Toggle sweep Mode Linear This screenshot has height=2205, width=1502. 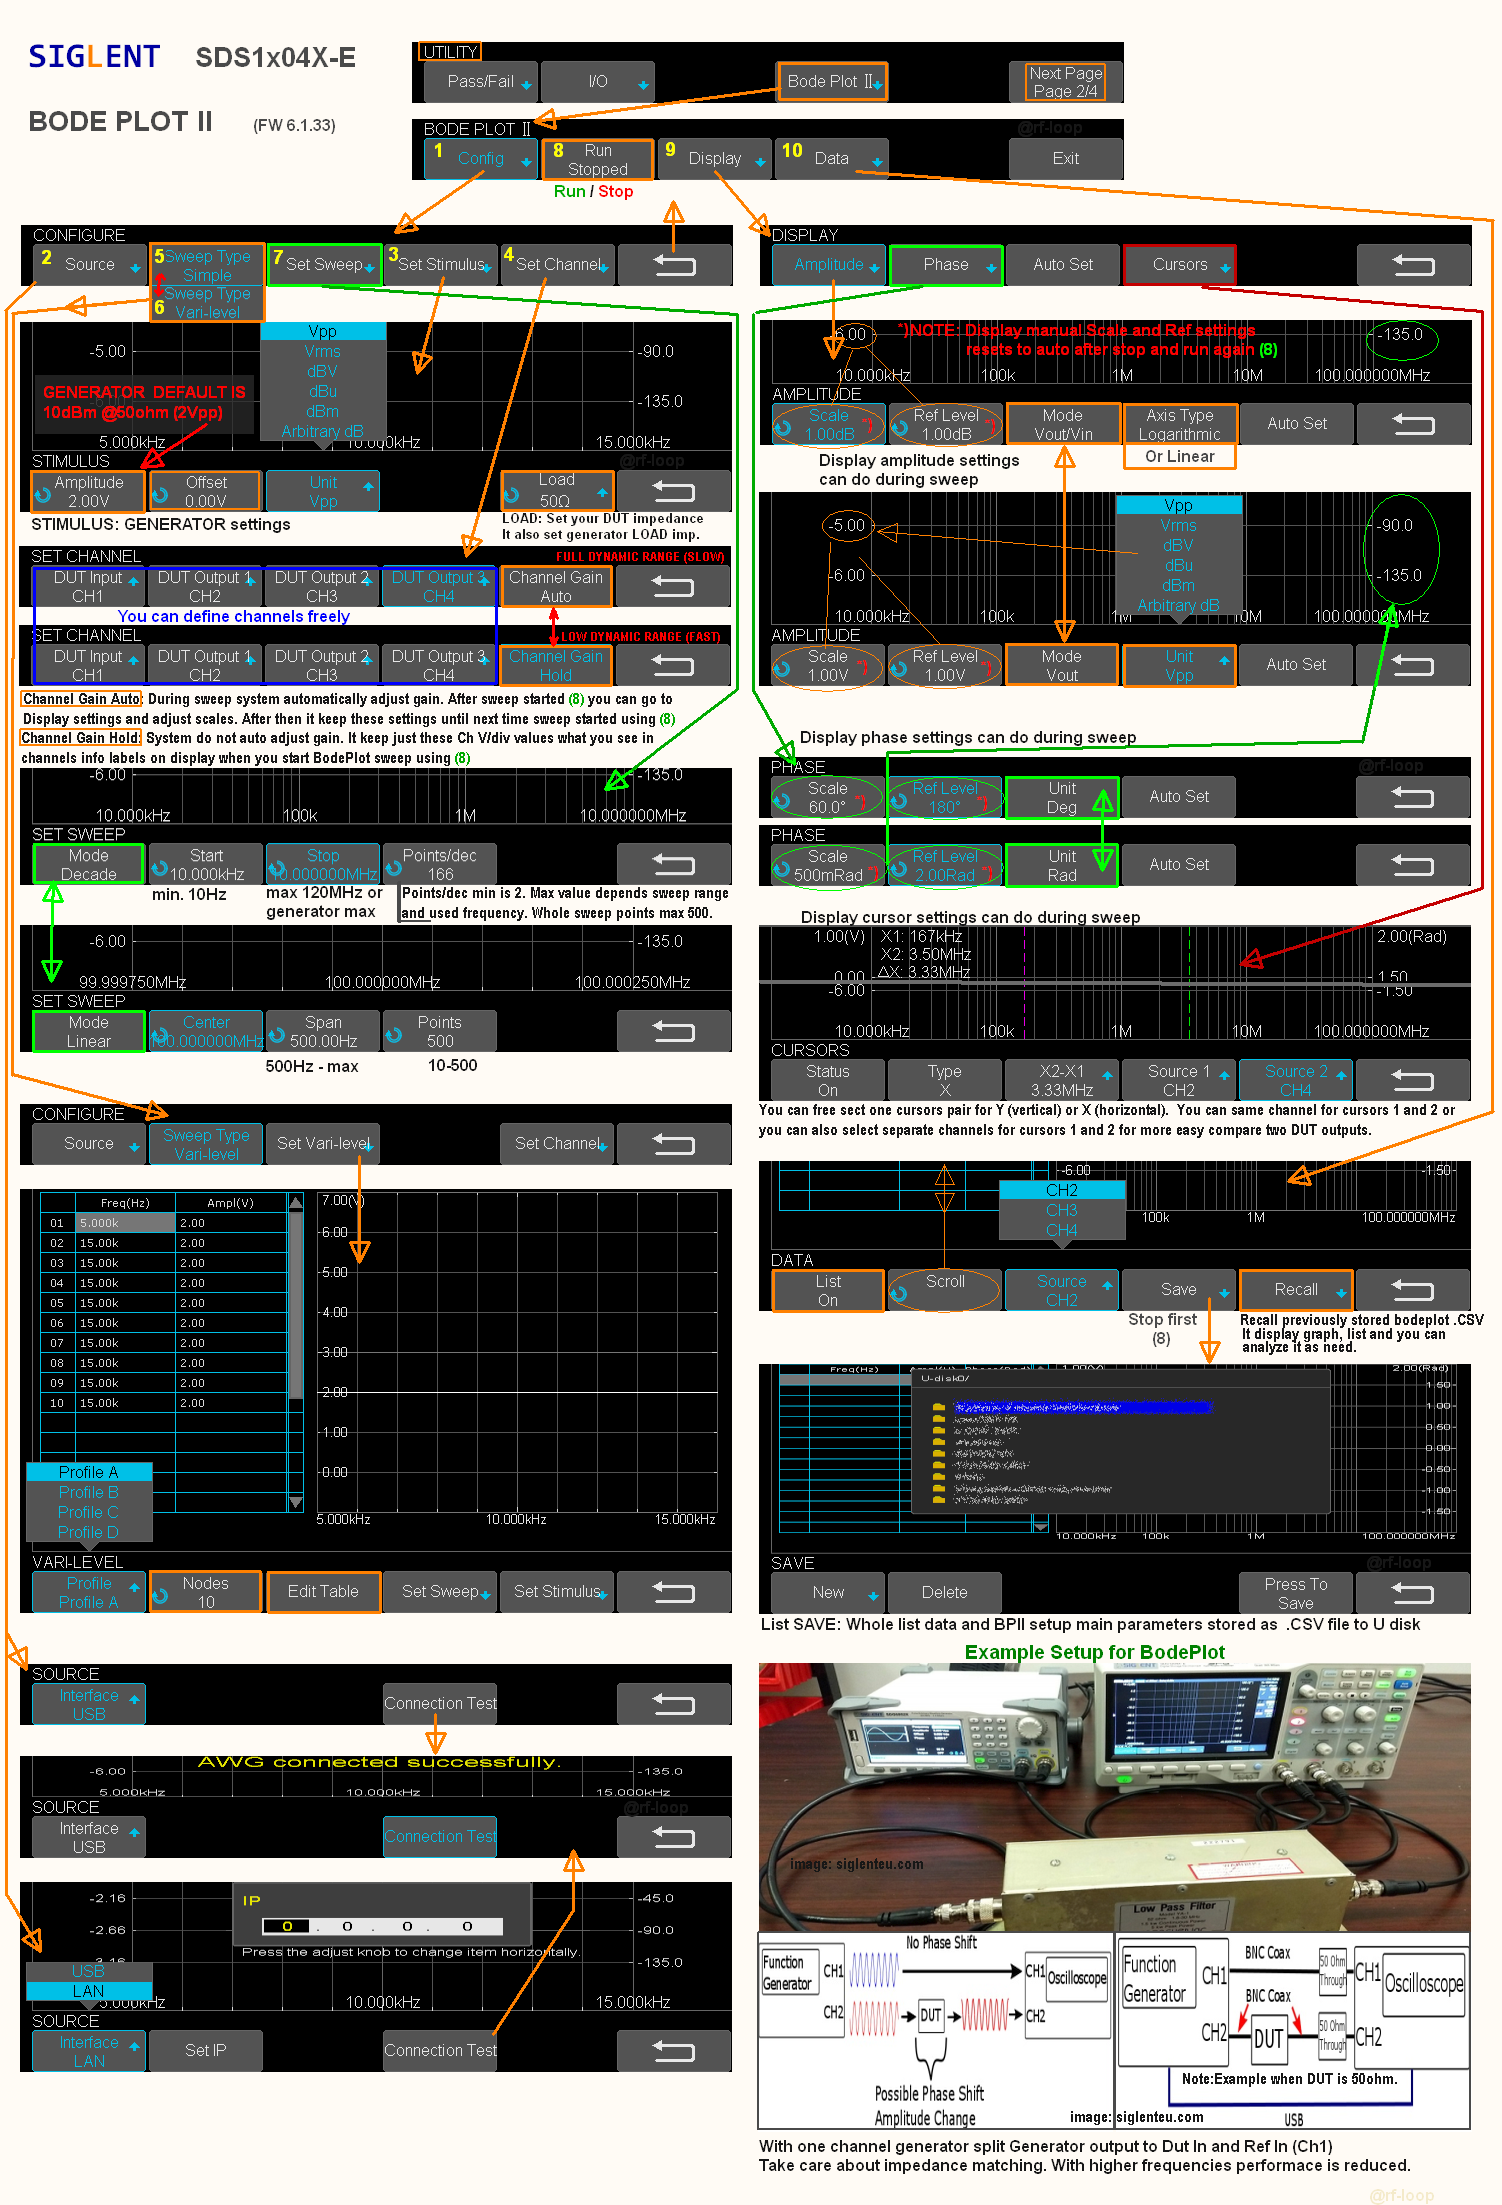click(x=89, y=1031)
